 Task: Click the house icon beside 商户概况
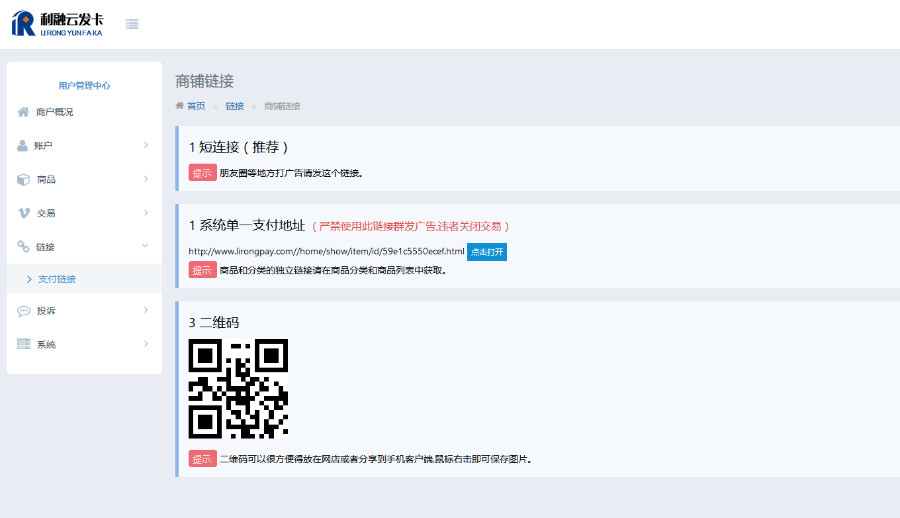(x=23, y=111)
